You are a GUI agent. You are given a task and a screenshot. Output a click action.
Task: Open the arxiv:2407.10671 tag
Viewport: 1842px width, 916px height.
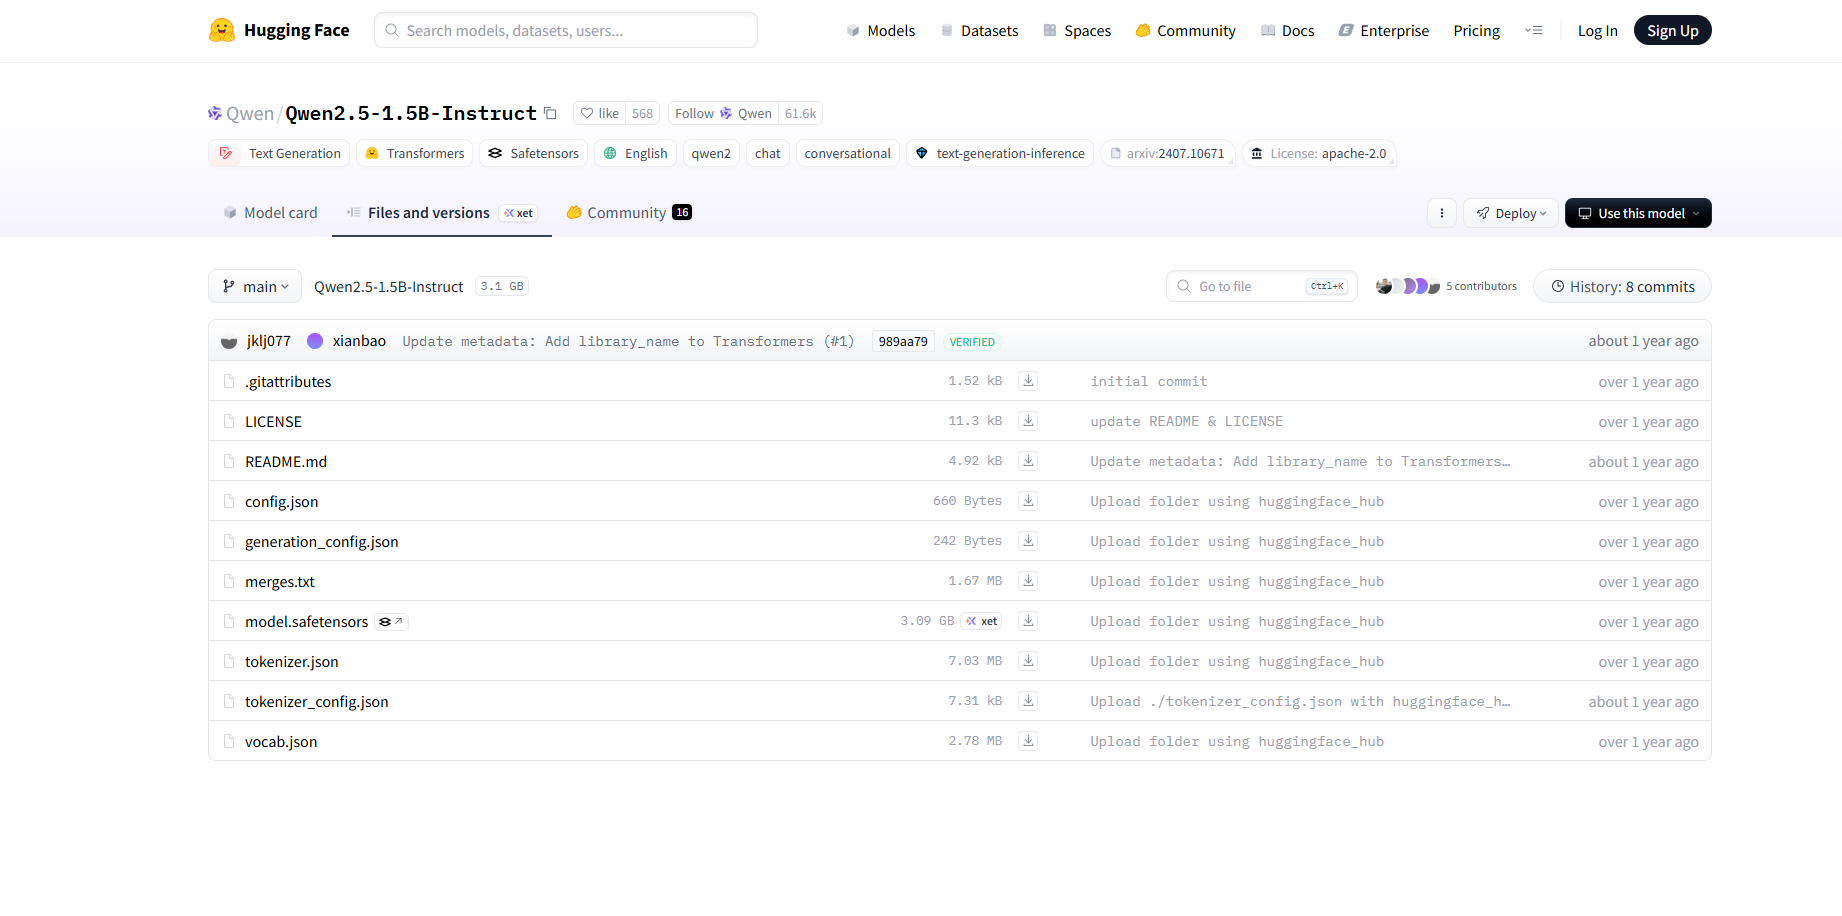click(x=1168, y=153)
